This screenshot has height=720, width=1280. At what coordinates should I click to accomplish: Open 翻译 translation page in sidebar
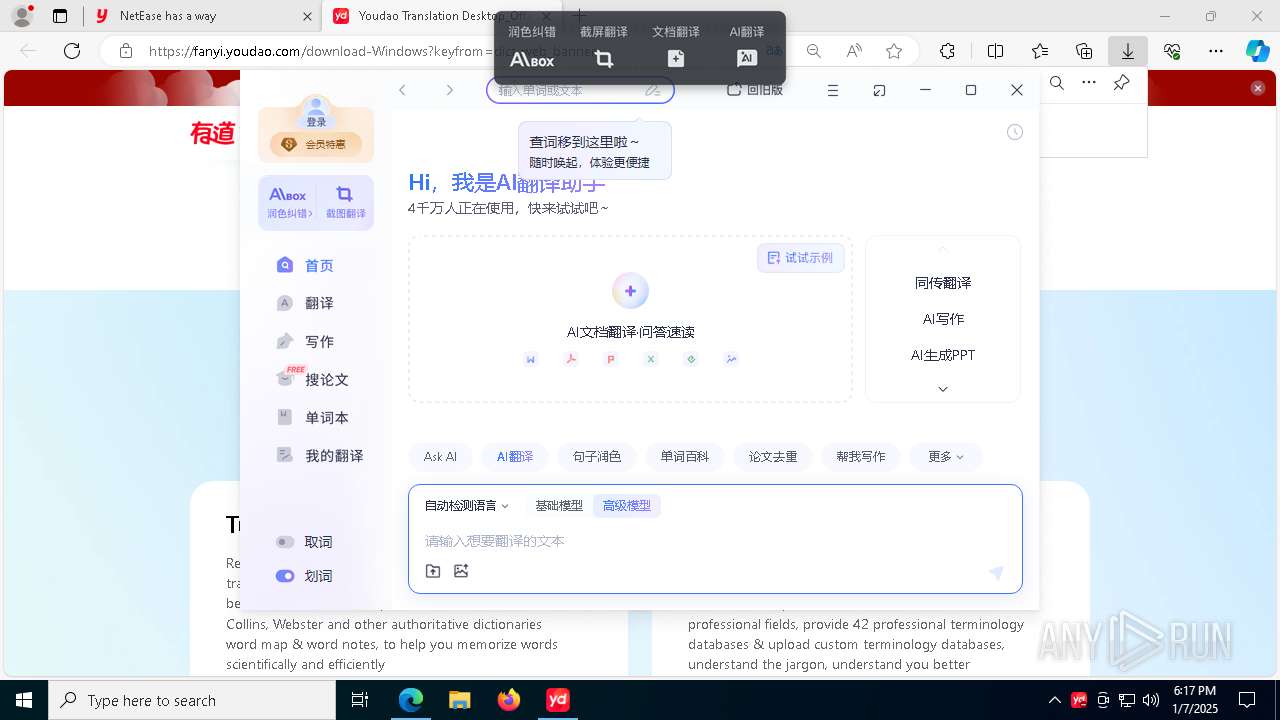pos(306,303)
